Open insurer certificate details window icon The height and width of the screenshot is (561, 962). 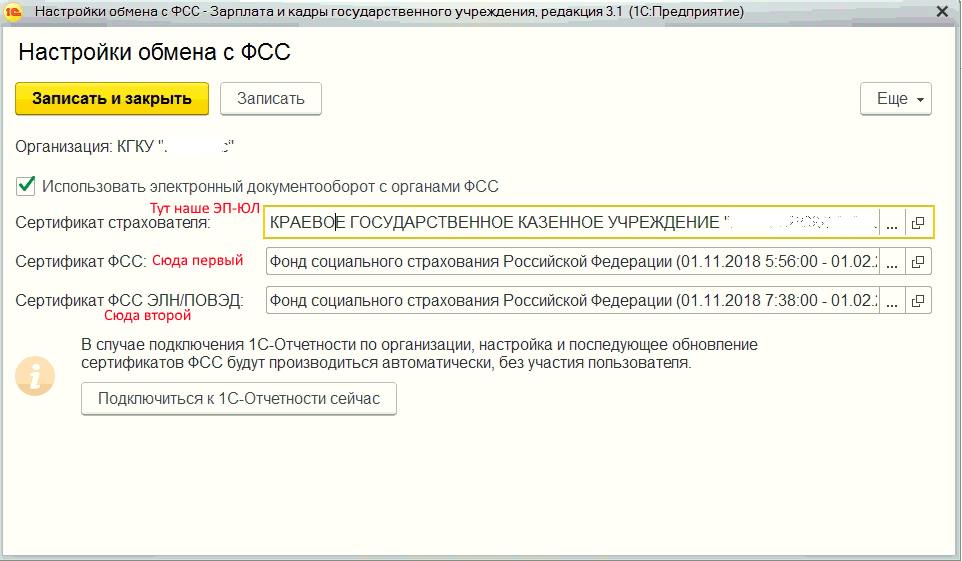click(x=918, y=222)
